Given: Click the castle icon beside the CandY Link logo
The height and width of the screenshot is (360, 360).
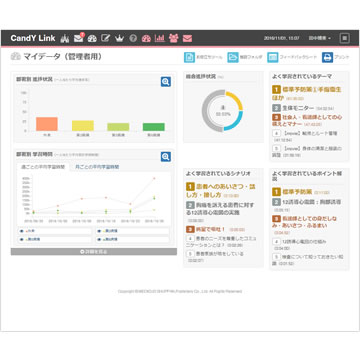Looking at the screenshot, I should (x=65, y=38).
